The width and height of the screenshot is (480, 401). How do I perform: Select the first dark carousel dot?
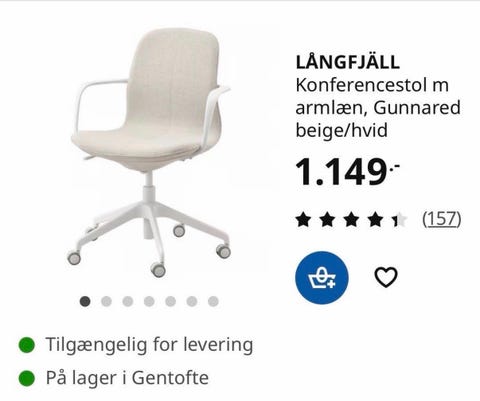coord(85,302)
